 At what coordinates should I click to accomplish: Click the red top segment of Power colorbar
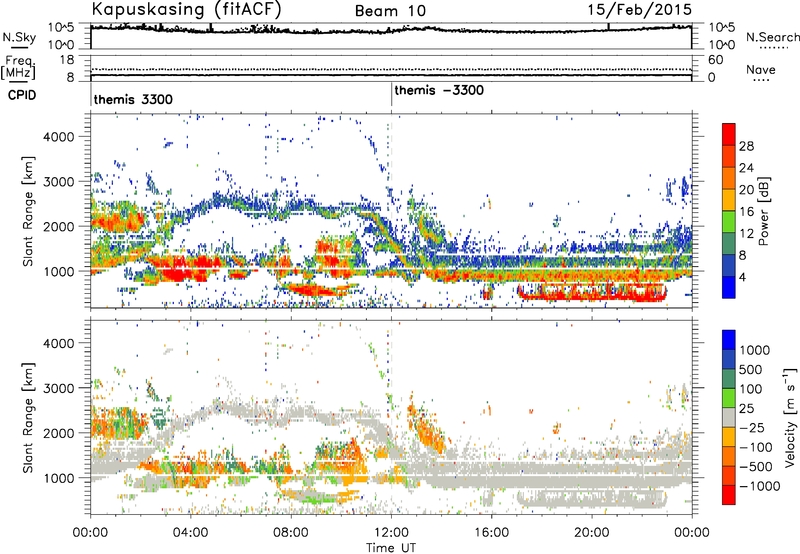[x=729, y=134]
